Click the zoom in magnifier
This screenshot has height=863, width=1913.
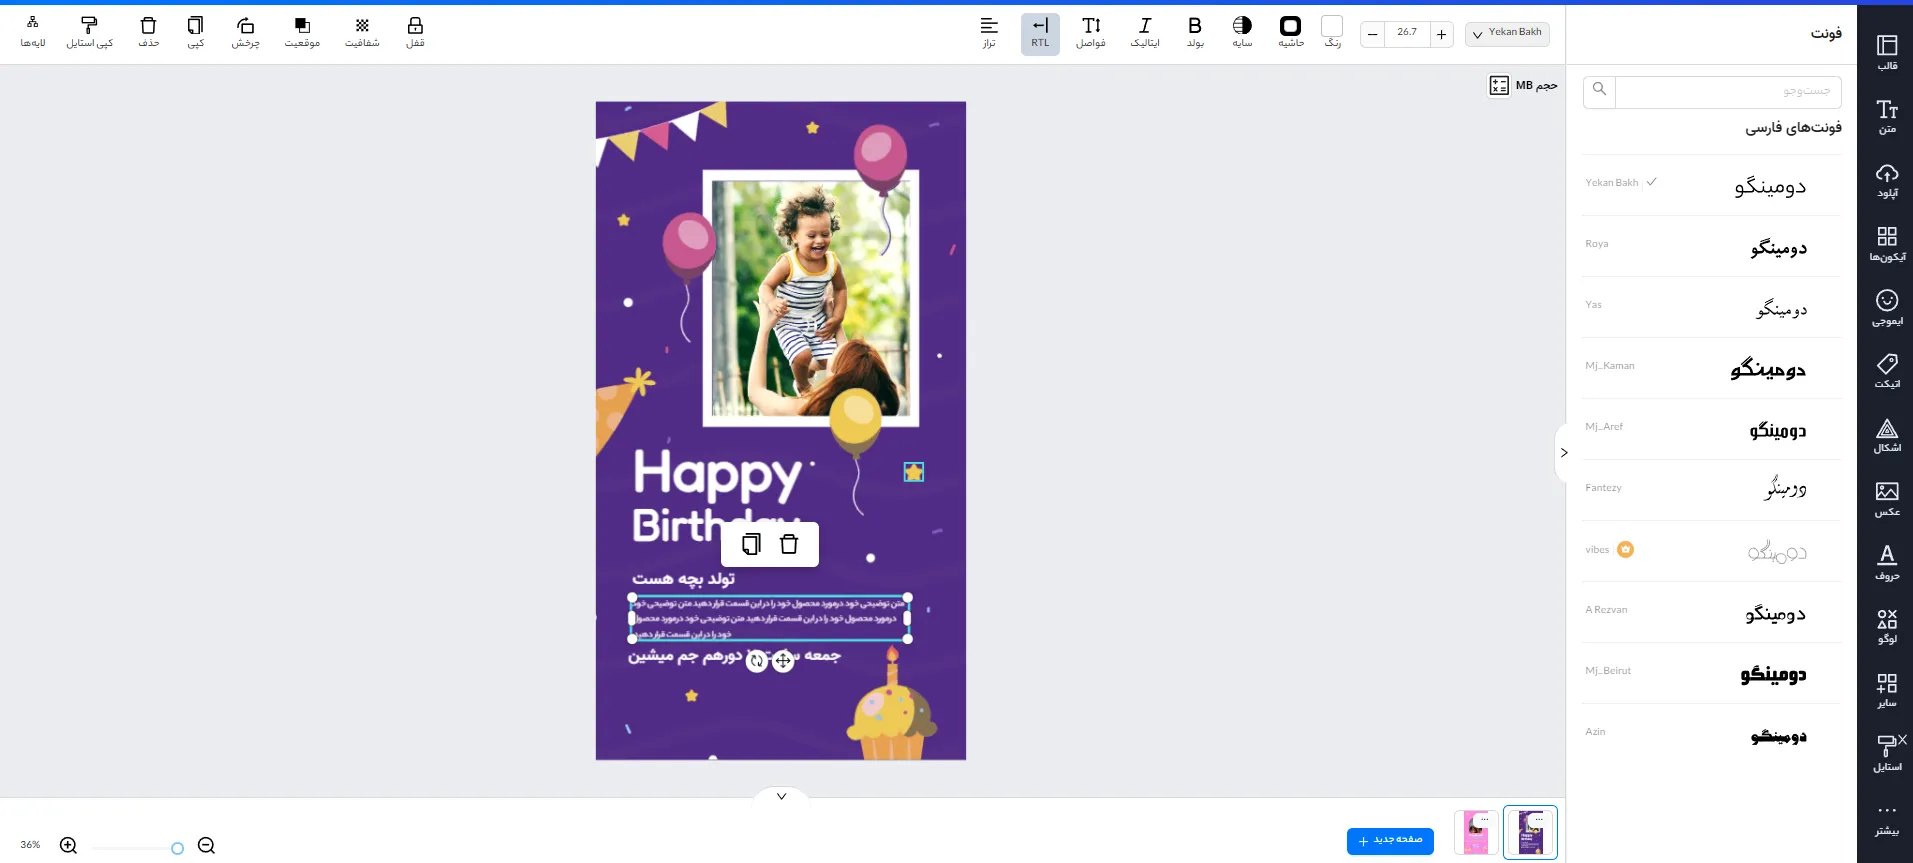click(x=68, y=846)
